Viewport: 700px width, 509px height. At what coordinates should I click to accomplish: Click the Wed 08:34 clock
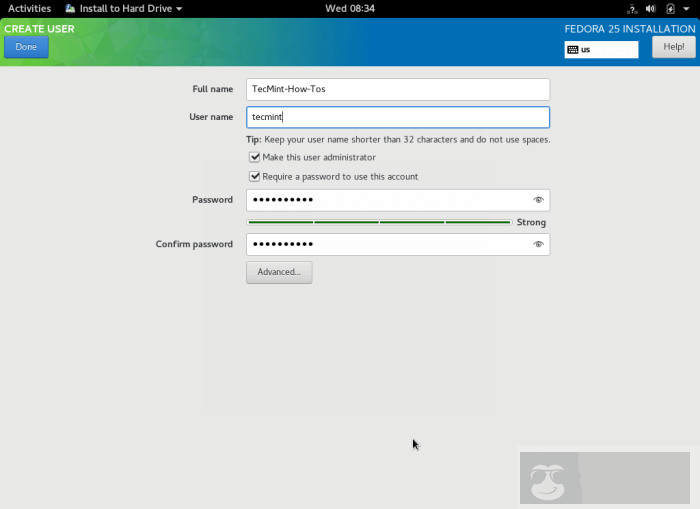pyautogui.click(x=350, y=8)
